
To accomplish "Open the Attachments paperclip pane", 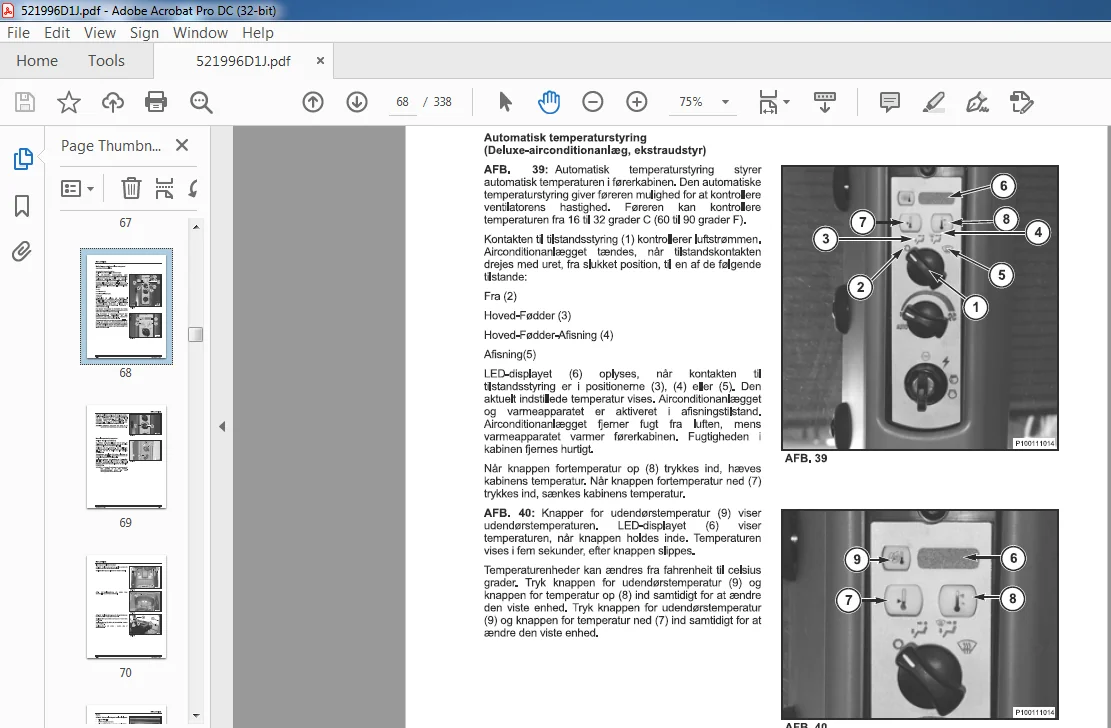I will (22, 252).
